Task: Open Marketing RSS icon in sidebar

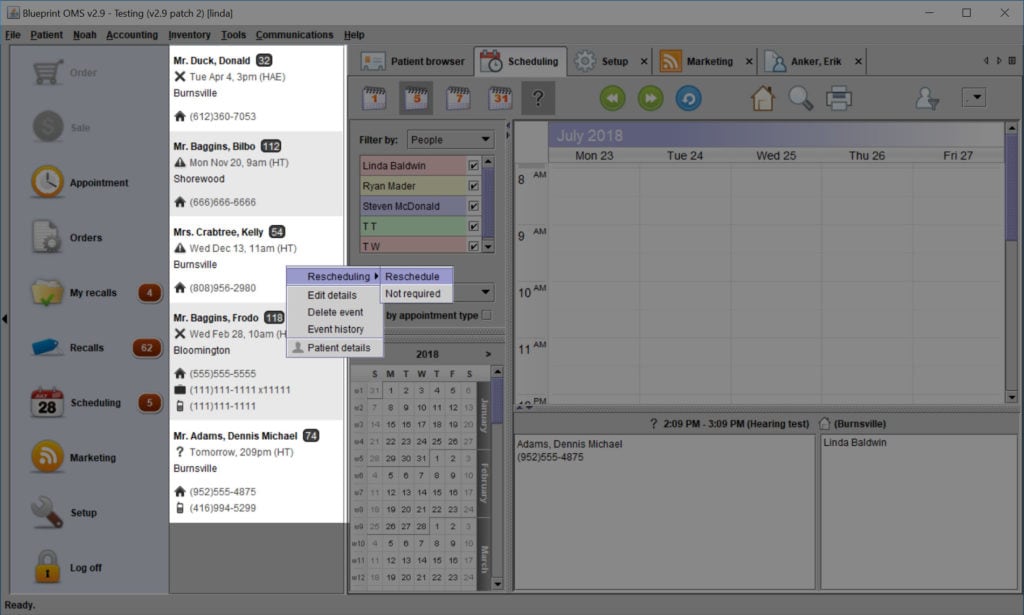Action: pos(48,457)
